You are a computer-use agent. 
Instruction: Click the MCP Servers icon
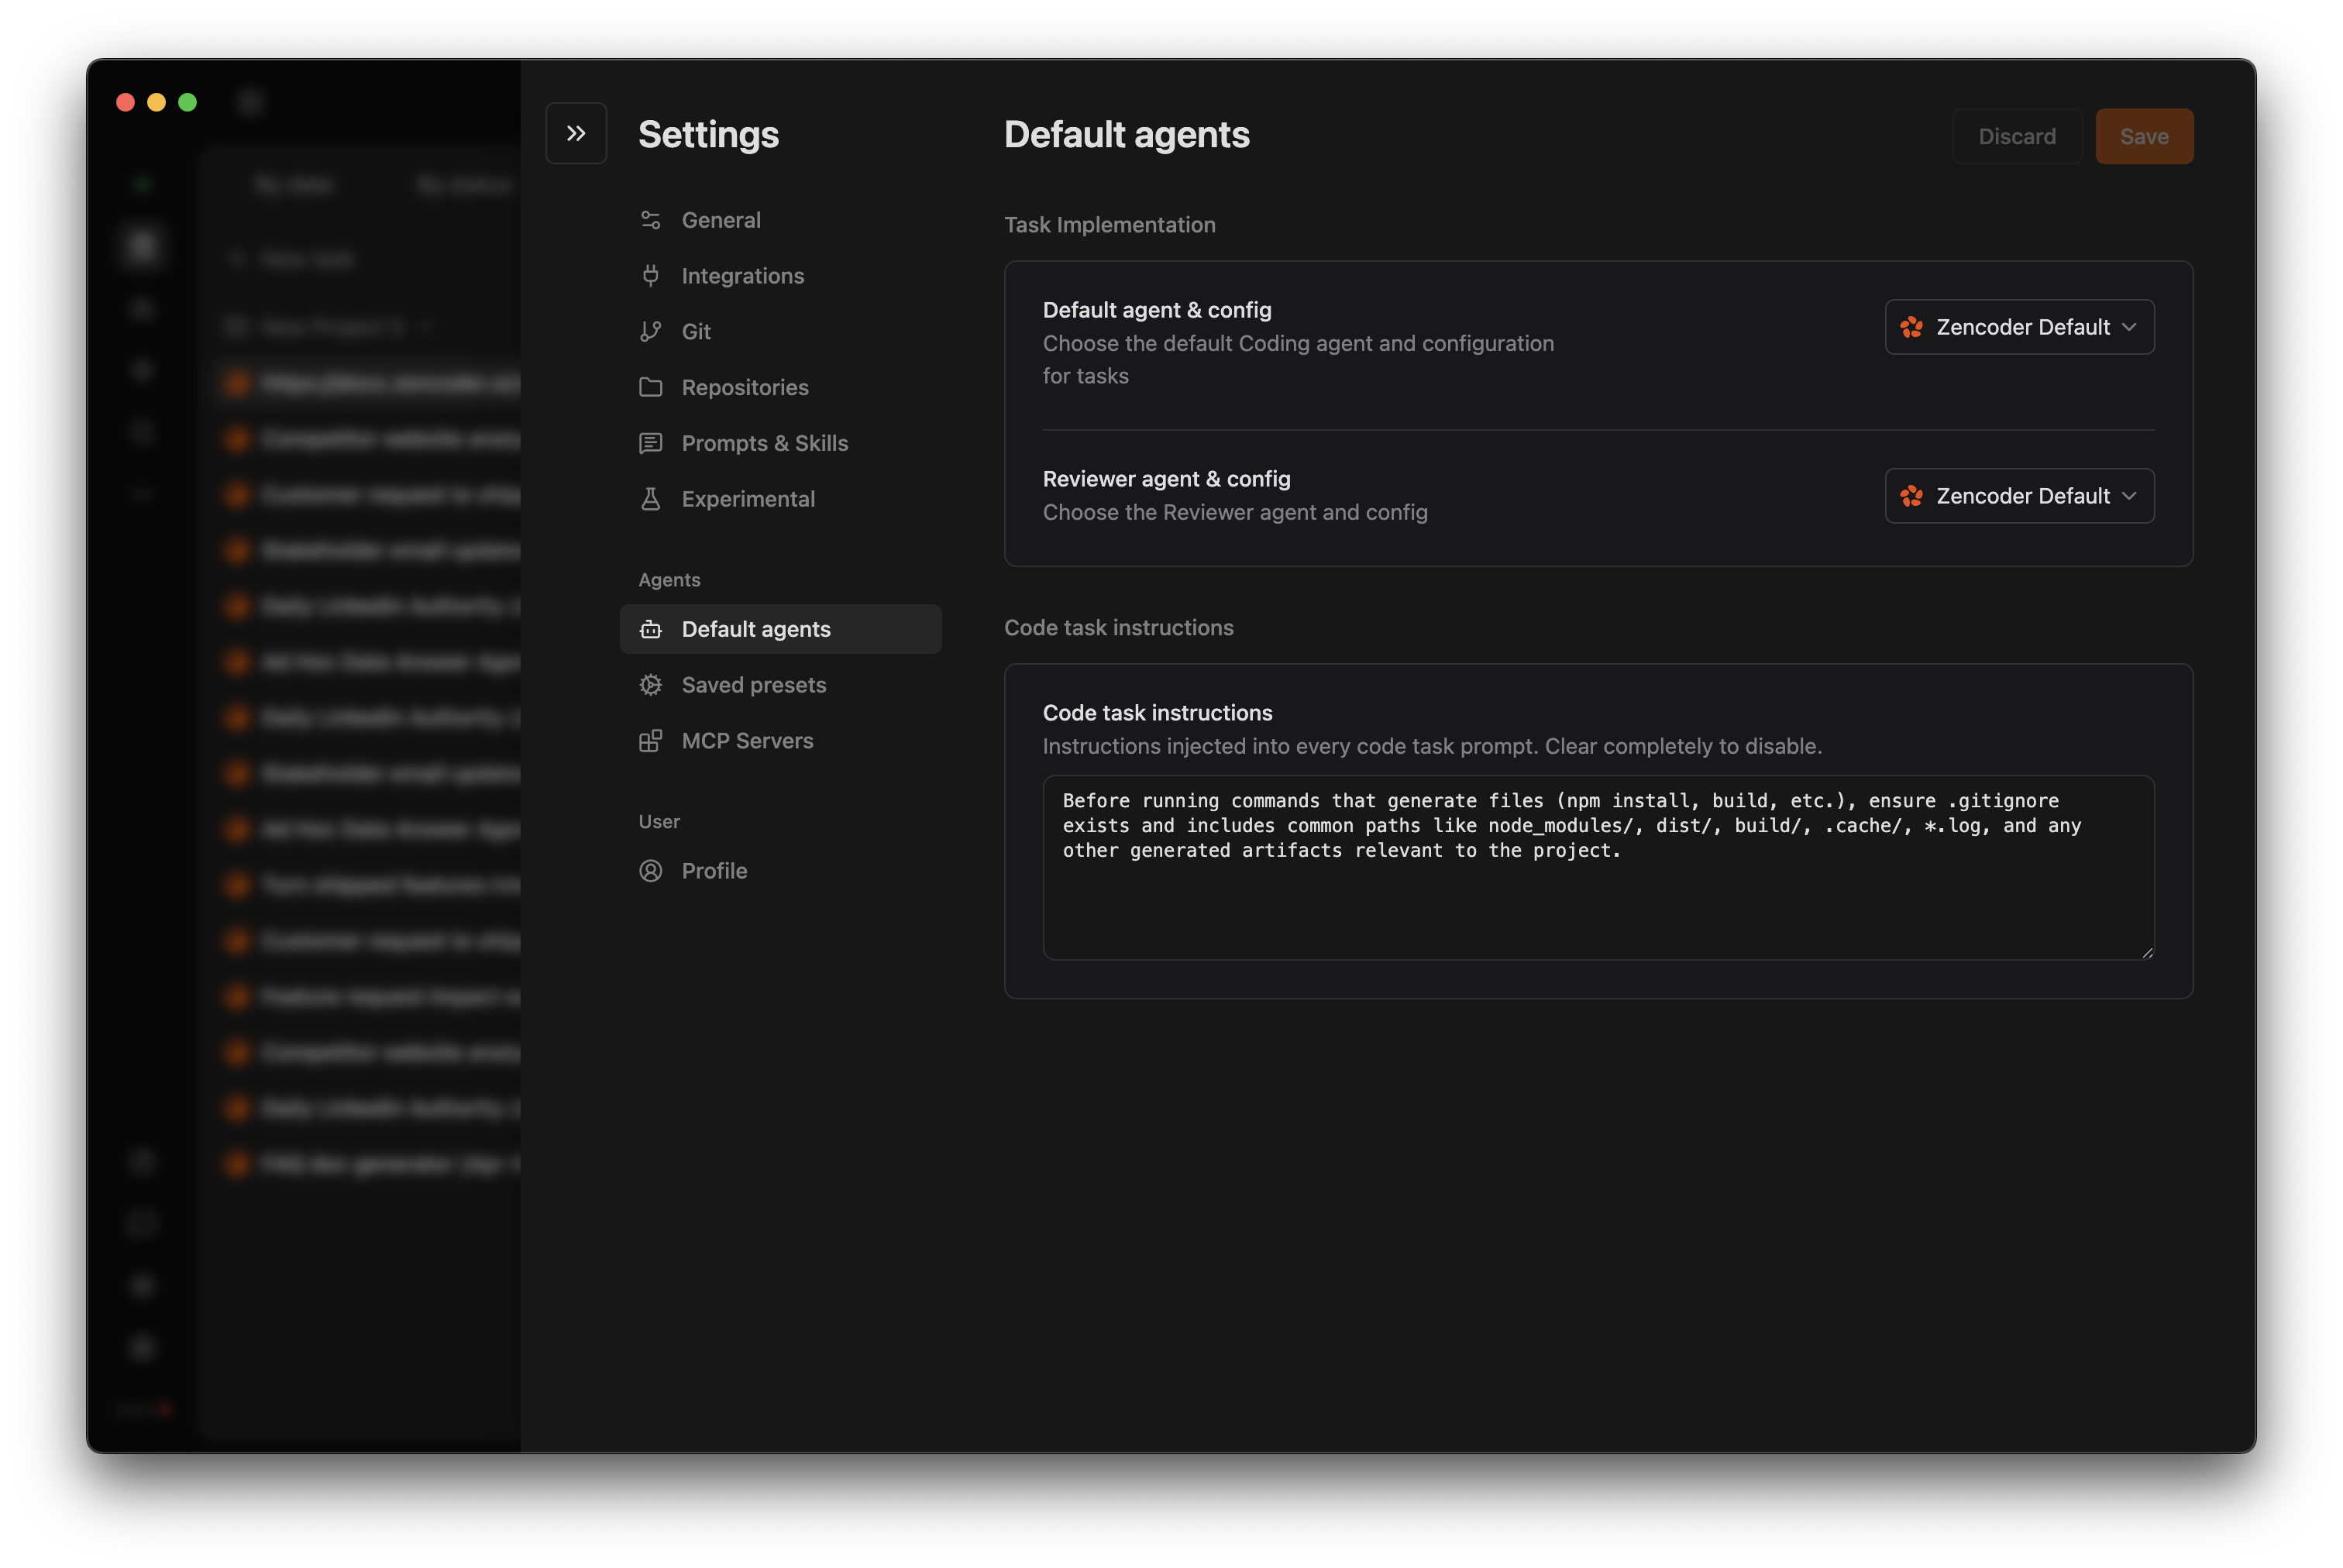(x=651, y=740)
